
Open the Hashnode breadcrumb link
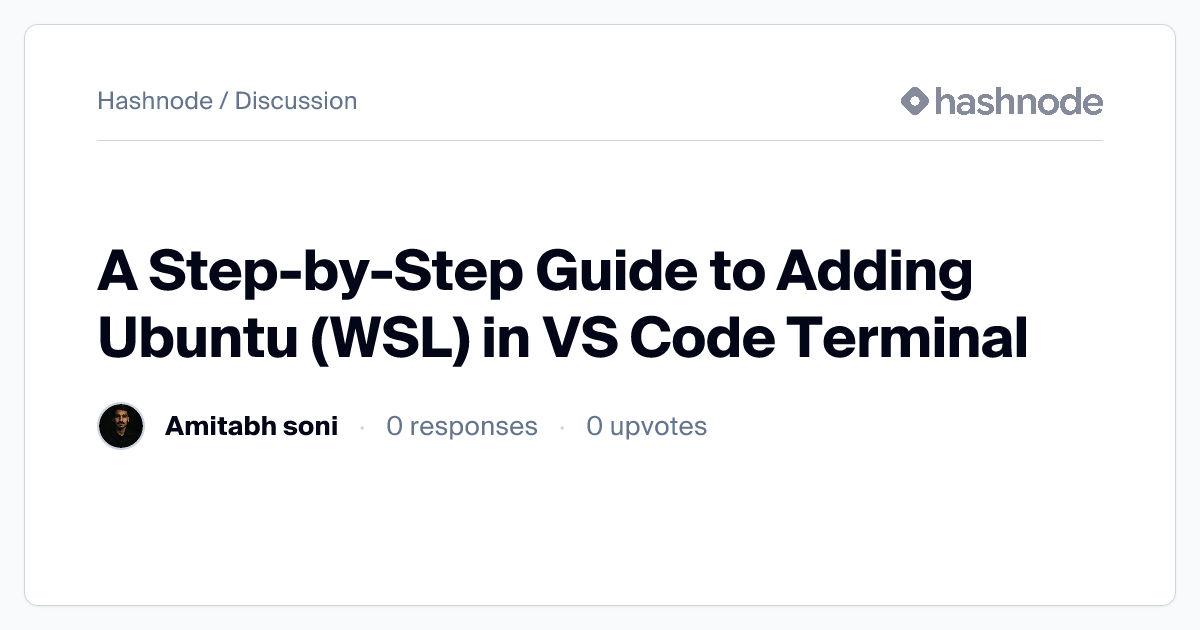point(155,101)
